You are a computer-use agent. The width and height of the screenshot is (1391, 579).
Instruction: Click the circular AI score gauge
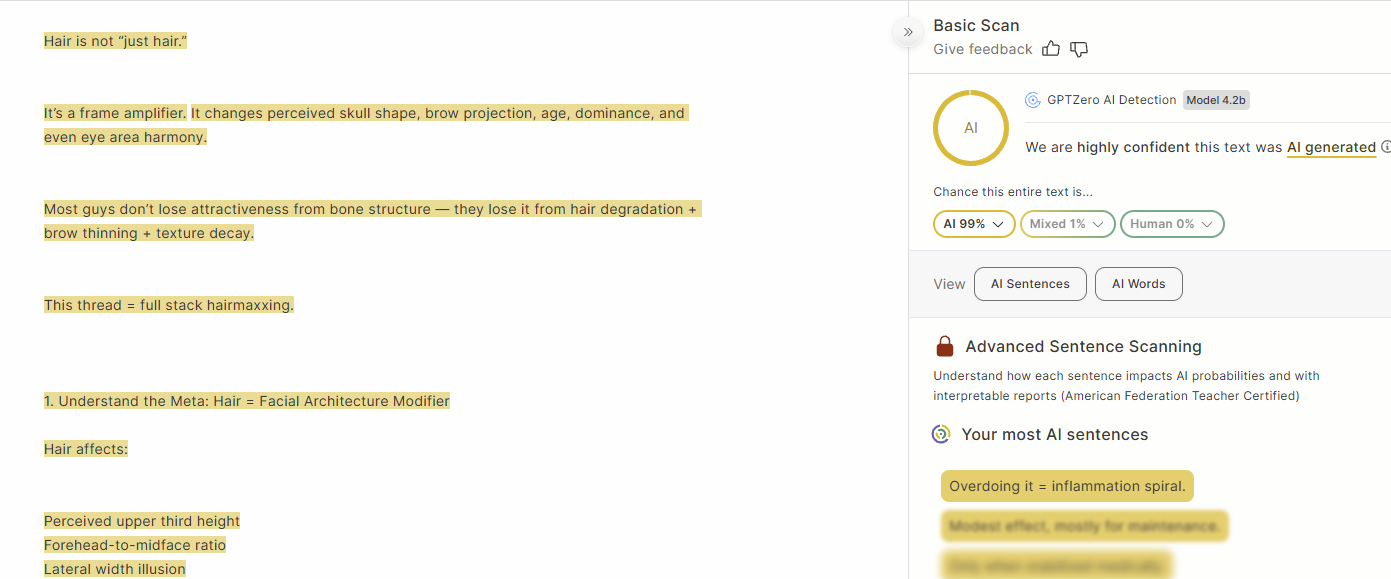pyautogui.click(x=970, y=128)
